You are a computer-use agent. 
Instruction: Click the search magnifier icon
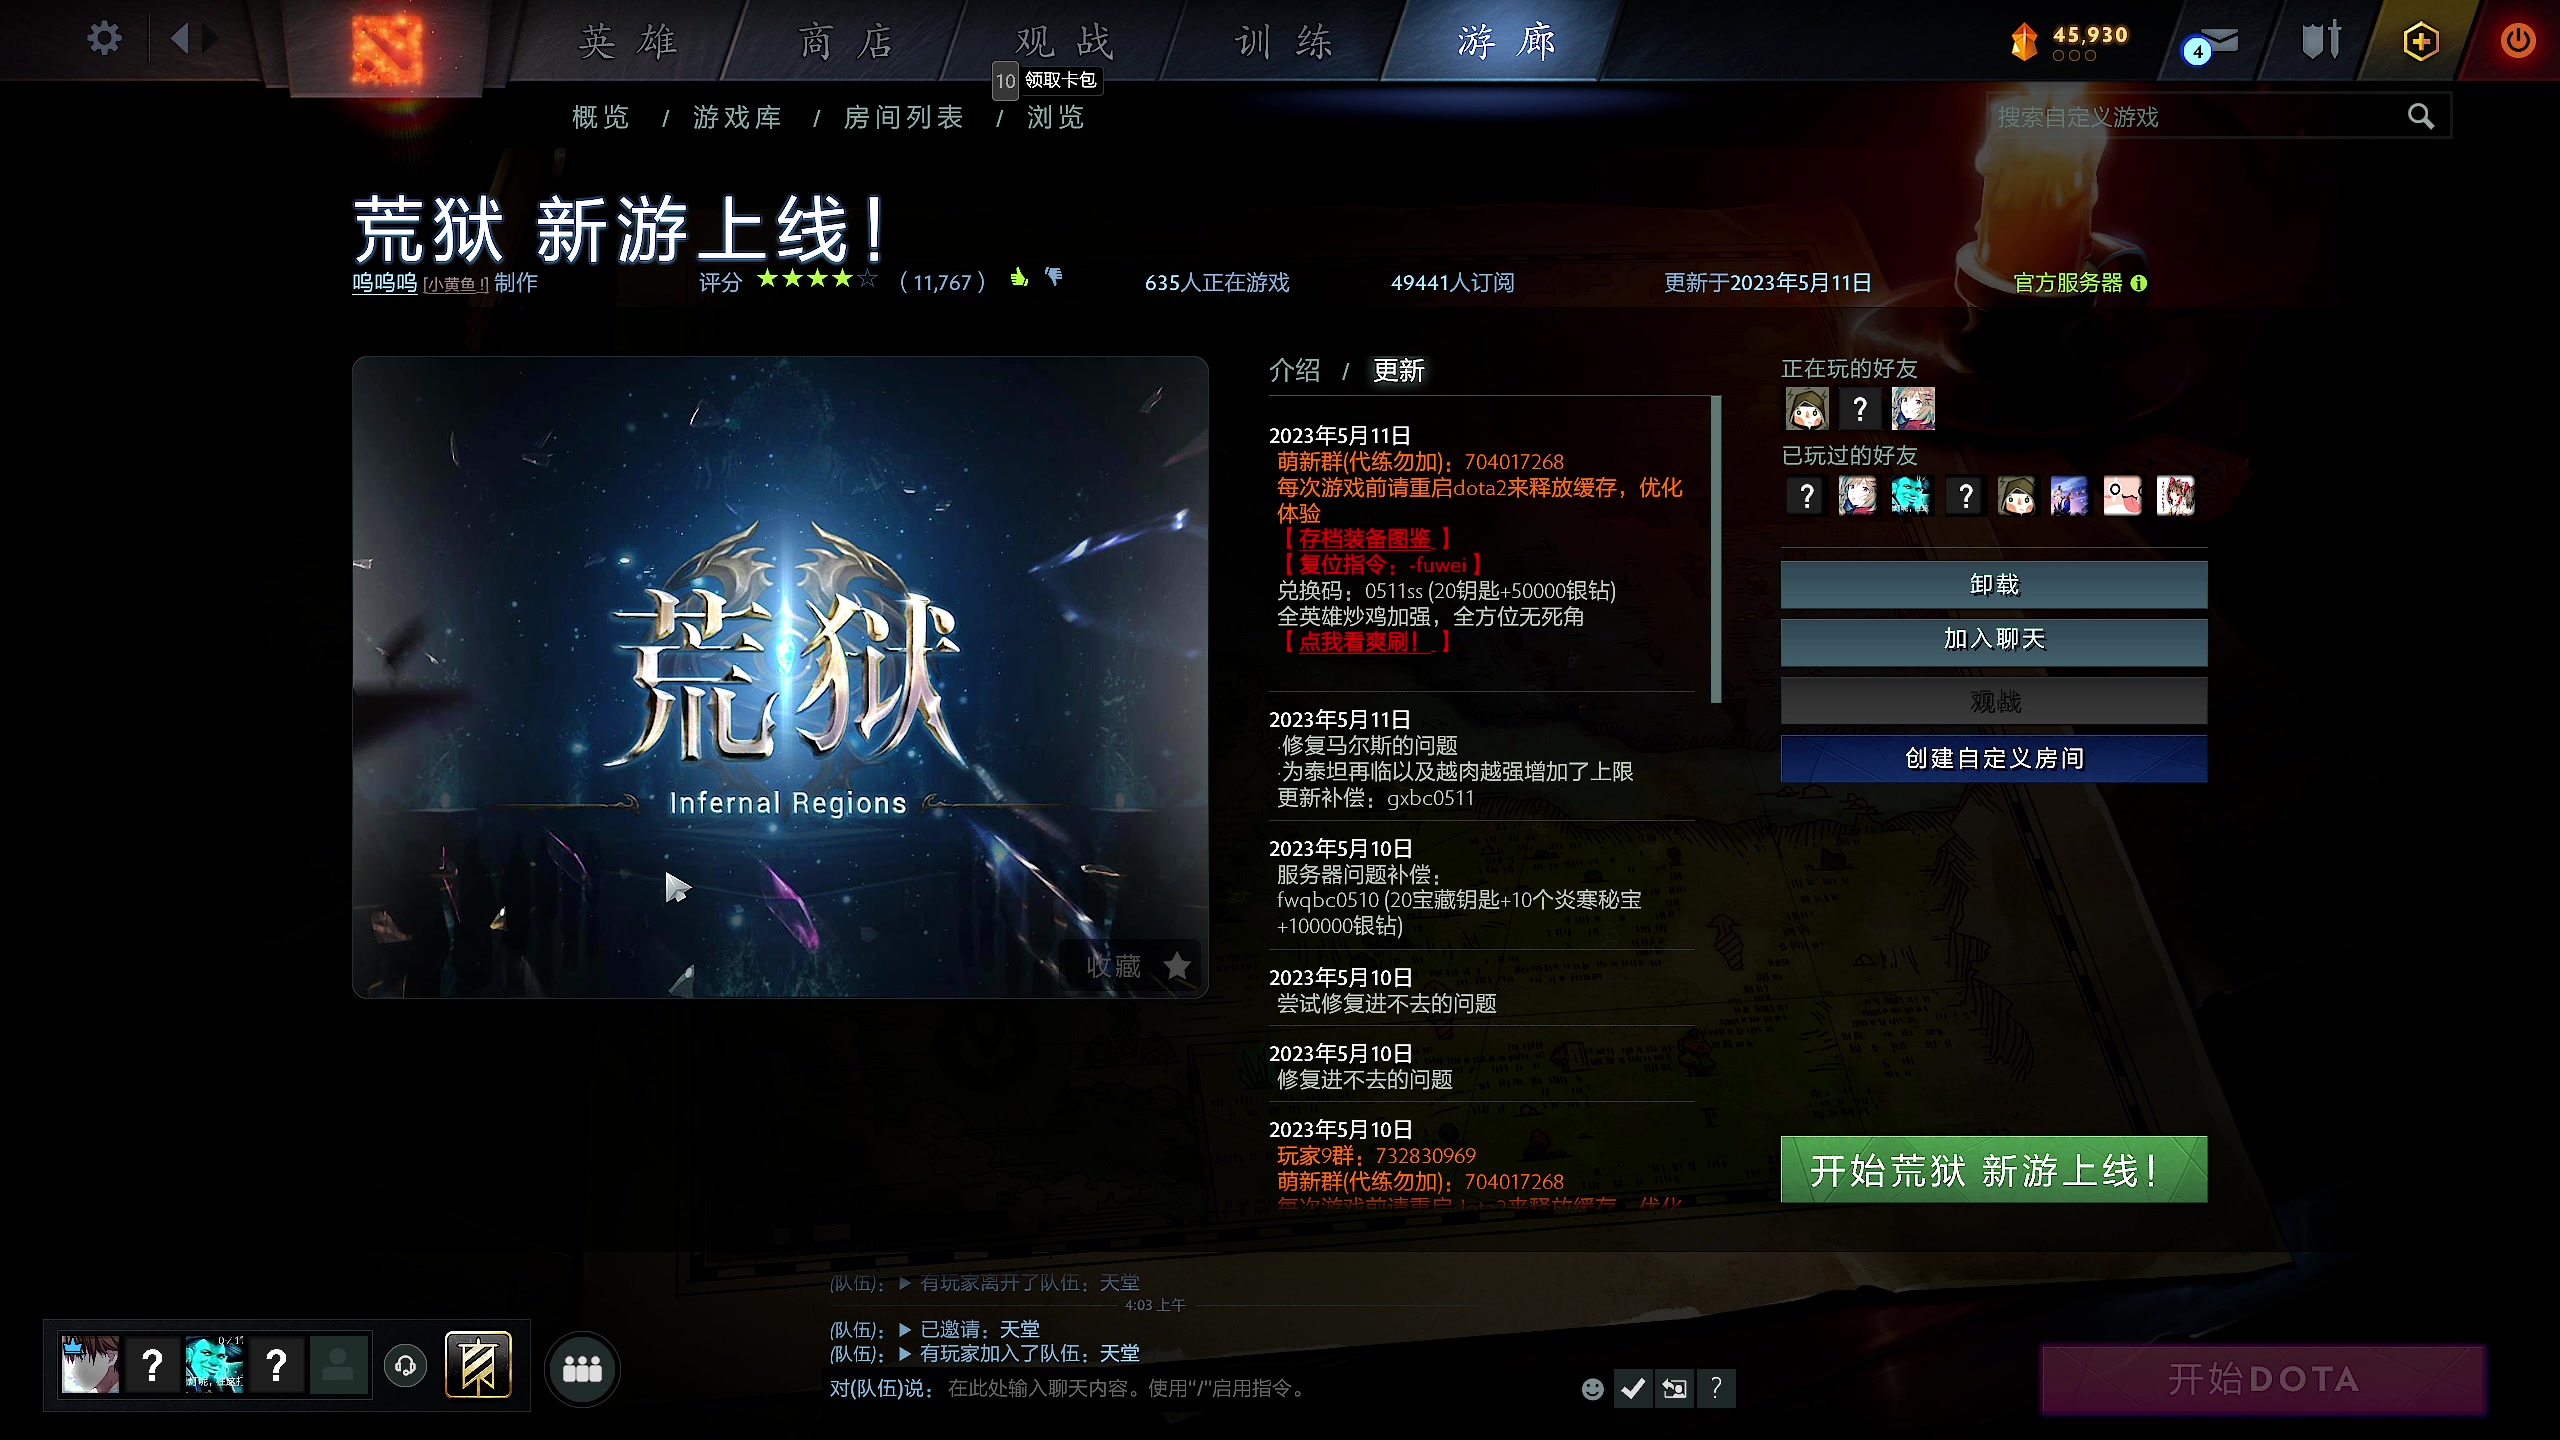click(x=2421, y=116)
